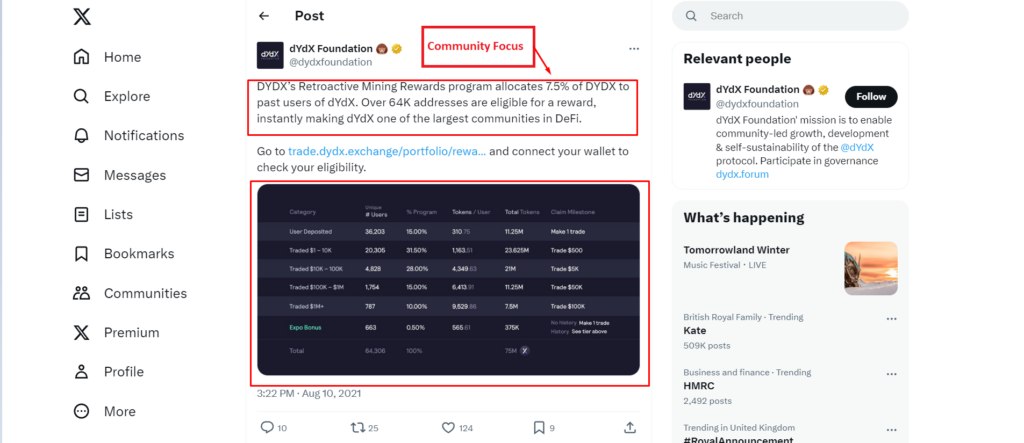Click the X logo icon
Viewport: 1024px width, 443px height.
pos(83,17)
